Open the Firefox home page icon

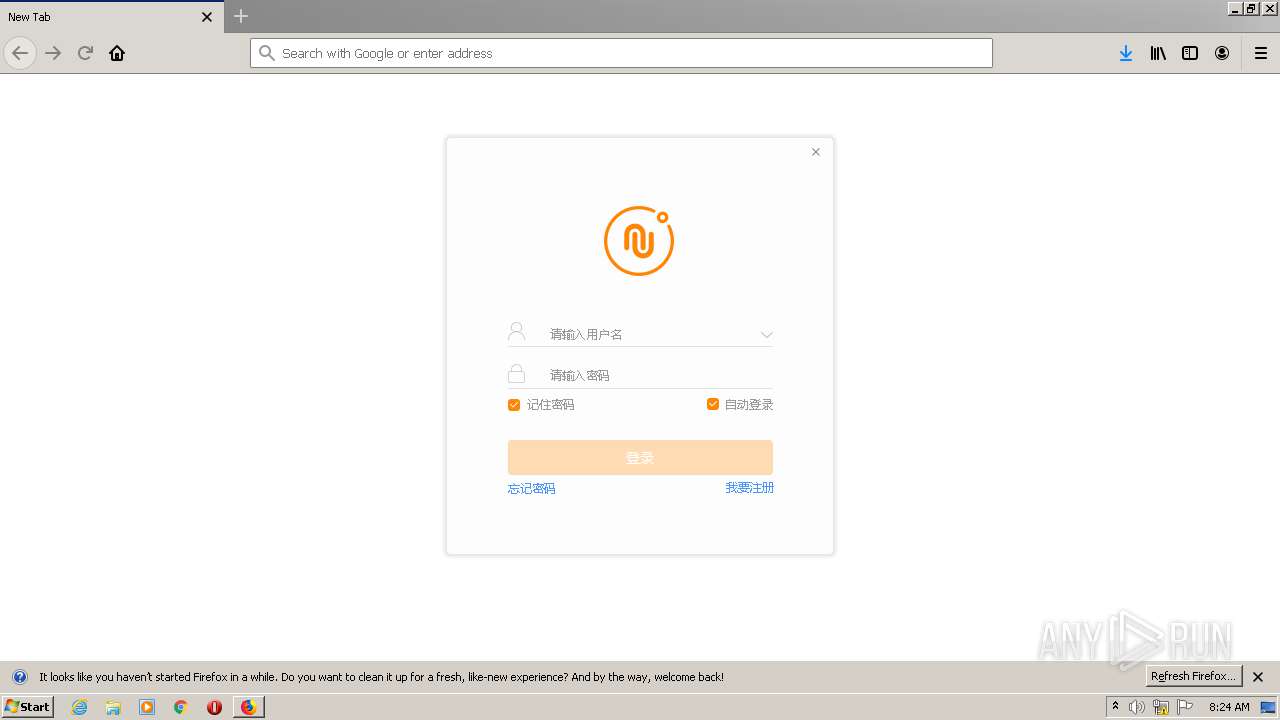pos(117,53)
